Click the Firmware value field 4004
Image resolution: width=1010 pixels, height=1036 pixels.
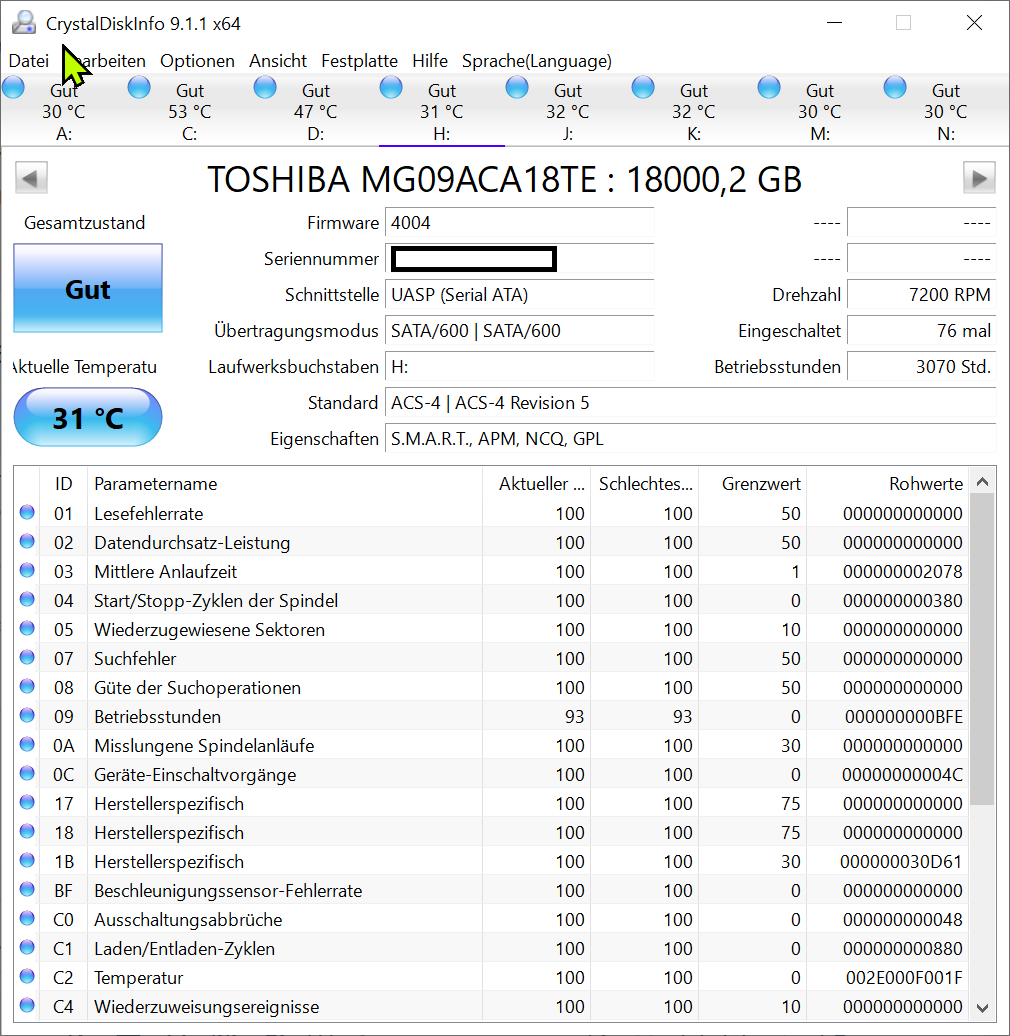[520, 223]
